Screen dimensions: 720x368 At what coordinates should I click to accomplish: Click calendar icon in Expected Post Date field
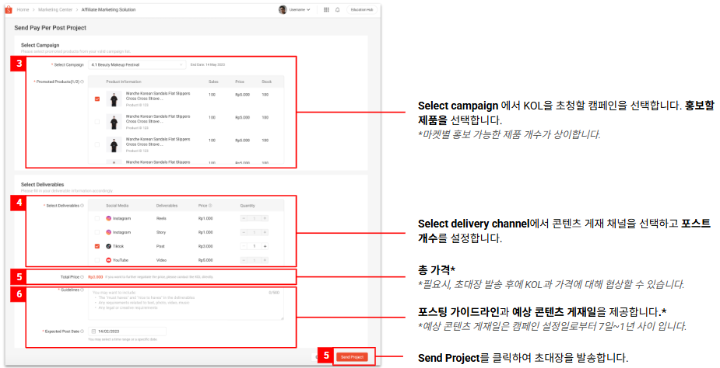(x=94, y=331)
